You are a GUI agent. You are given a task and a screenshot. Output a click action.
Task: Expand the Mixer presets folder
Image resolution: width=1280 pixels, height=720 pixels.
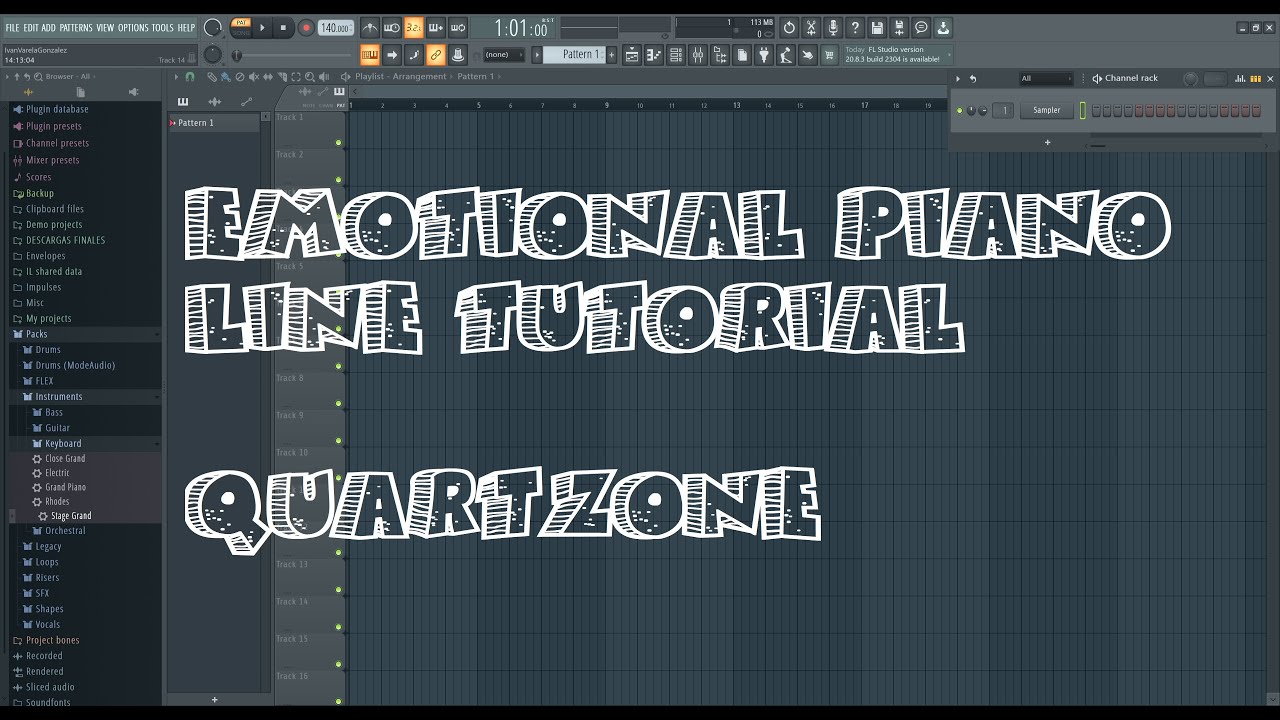tap(52, 160)
